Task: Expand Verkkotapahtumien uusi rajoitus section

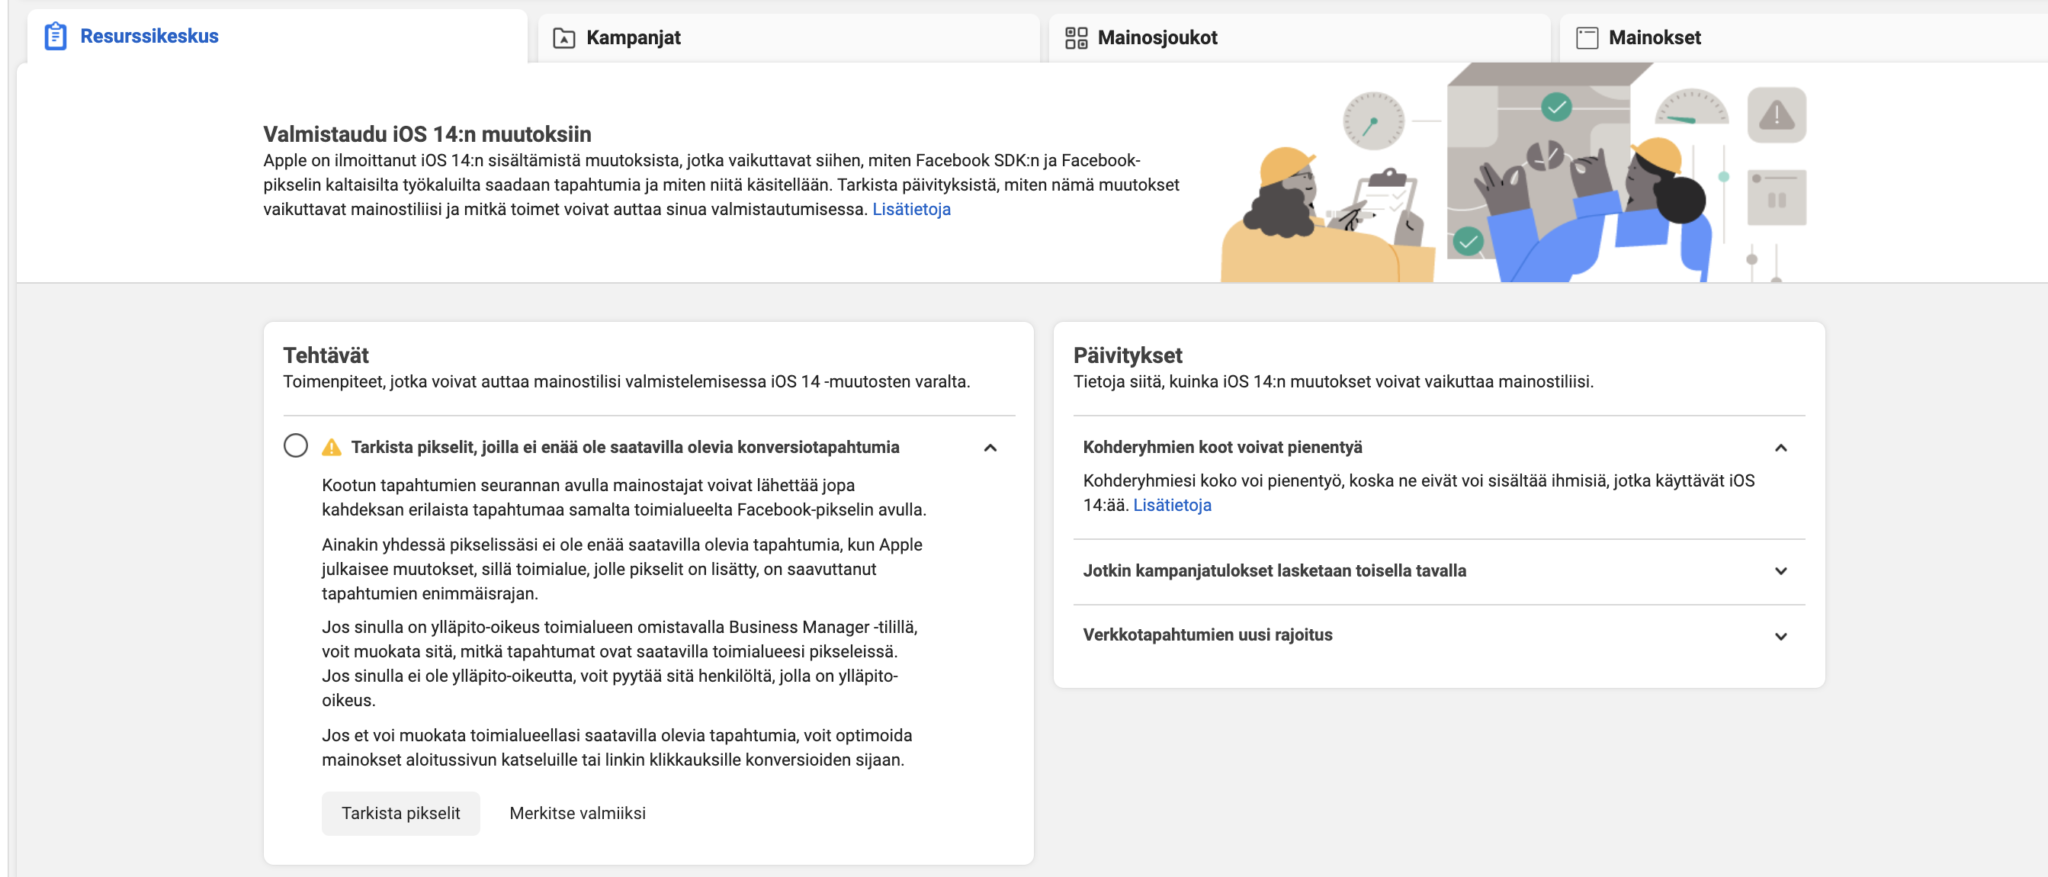Action: 1780,636
